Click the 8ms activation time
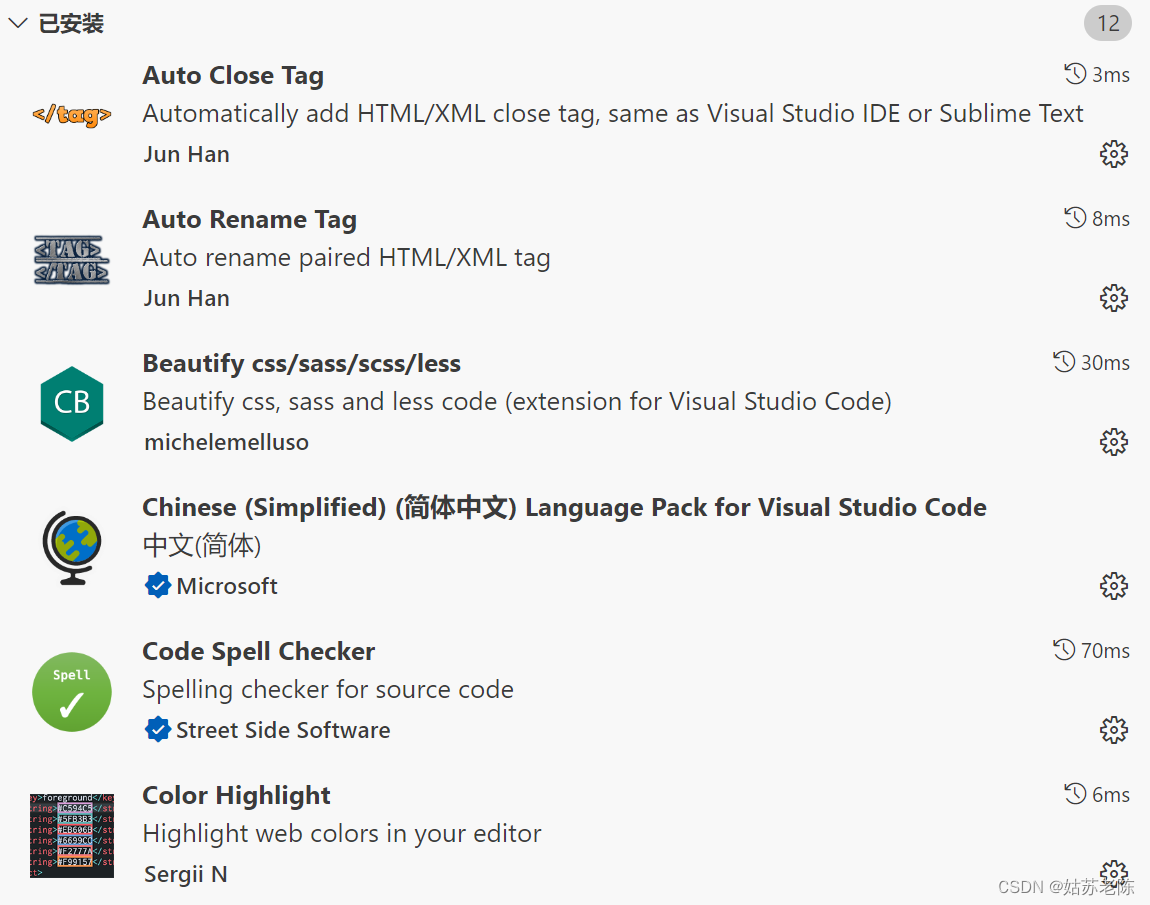This screenshot has width=1150, height=905. 1110,219
